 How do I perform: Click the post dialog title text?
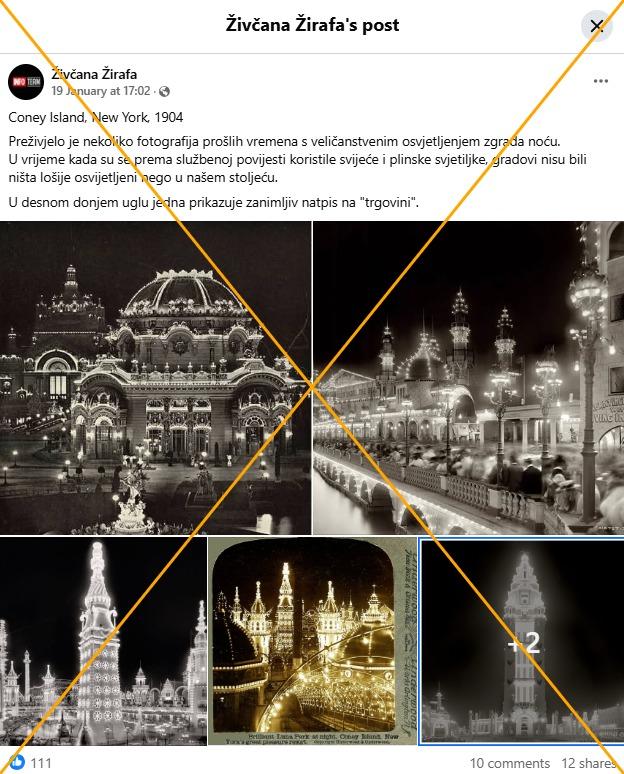[x=312, y=25]
